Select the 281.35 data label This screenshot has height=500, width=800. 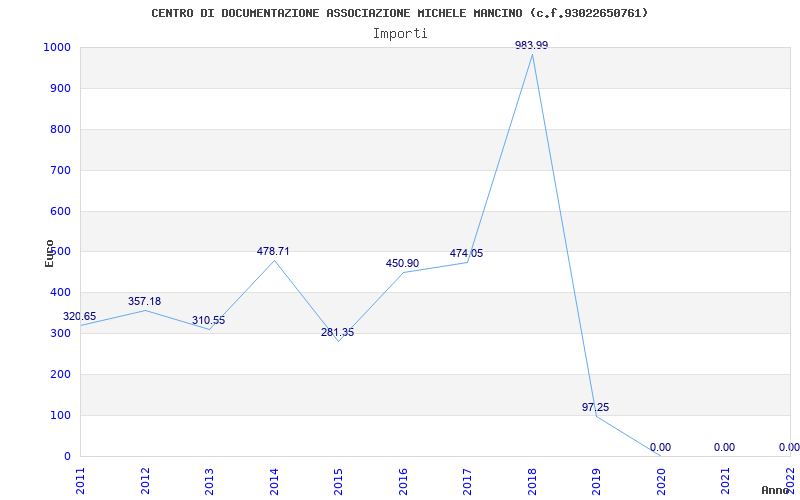click(337, 333)
